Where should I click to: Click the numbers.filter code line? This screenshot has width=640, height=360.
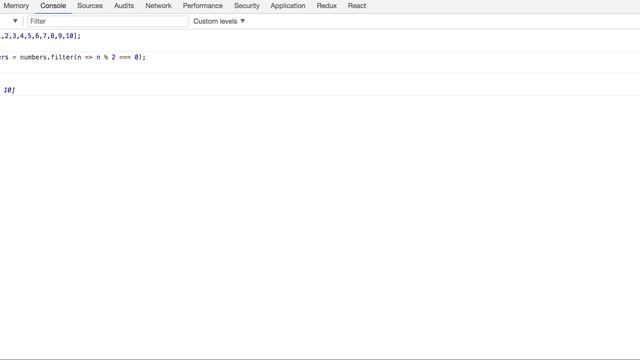click(x=73, y=57)
